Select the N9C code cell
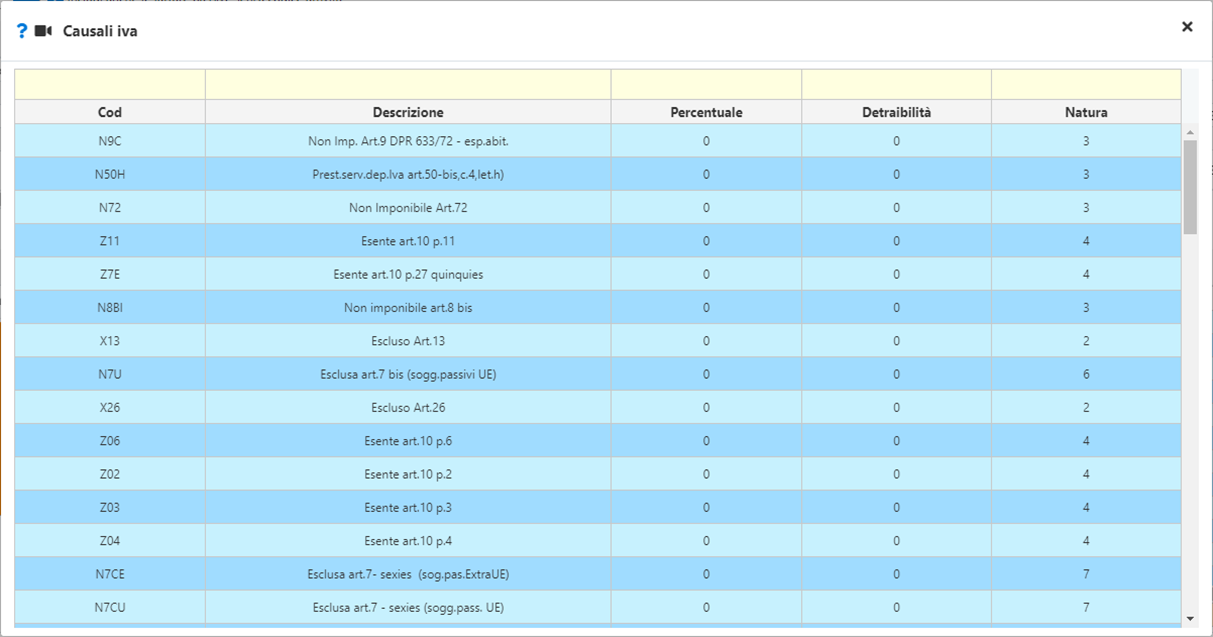The image size is (1213, 637). point(110,141)
